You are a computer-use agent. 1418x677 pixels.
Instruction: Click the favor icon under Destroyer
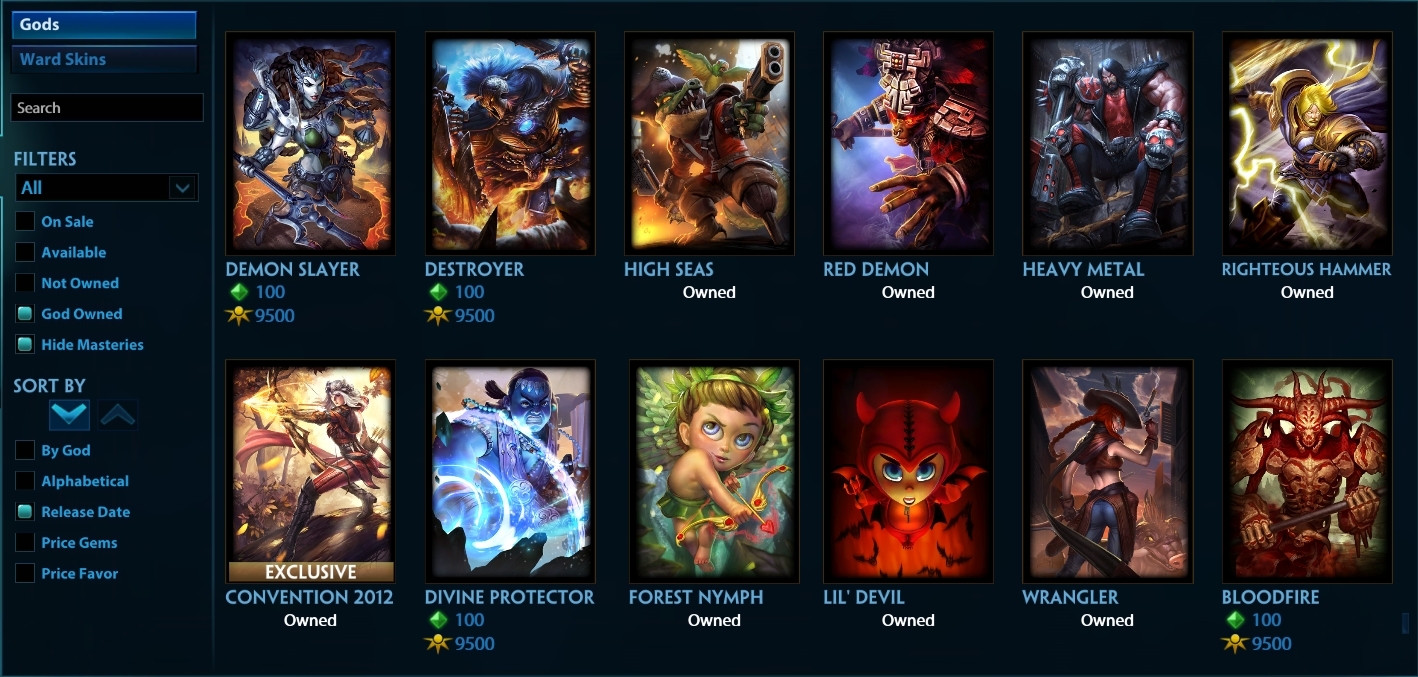pyautogui.click(x=437, y=316)
